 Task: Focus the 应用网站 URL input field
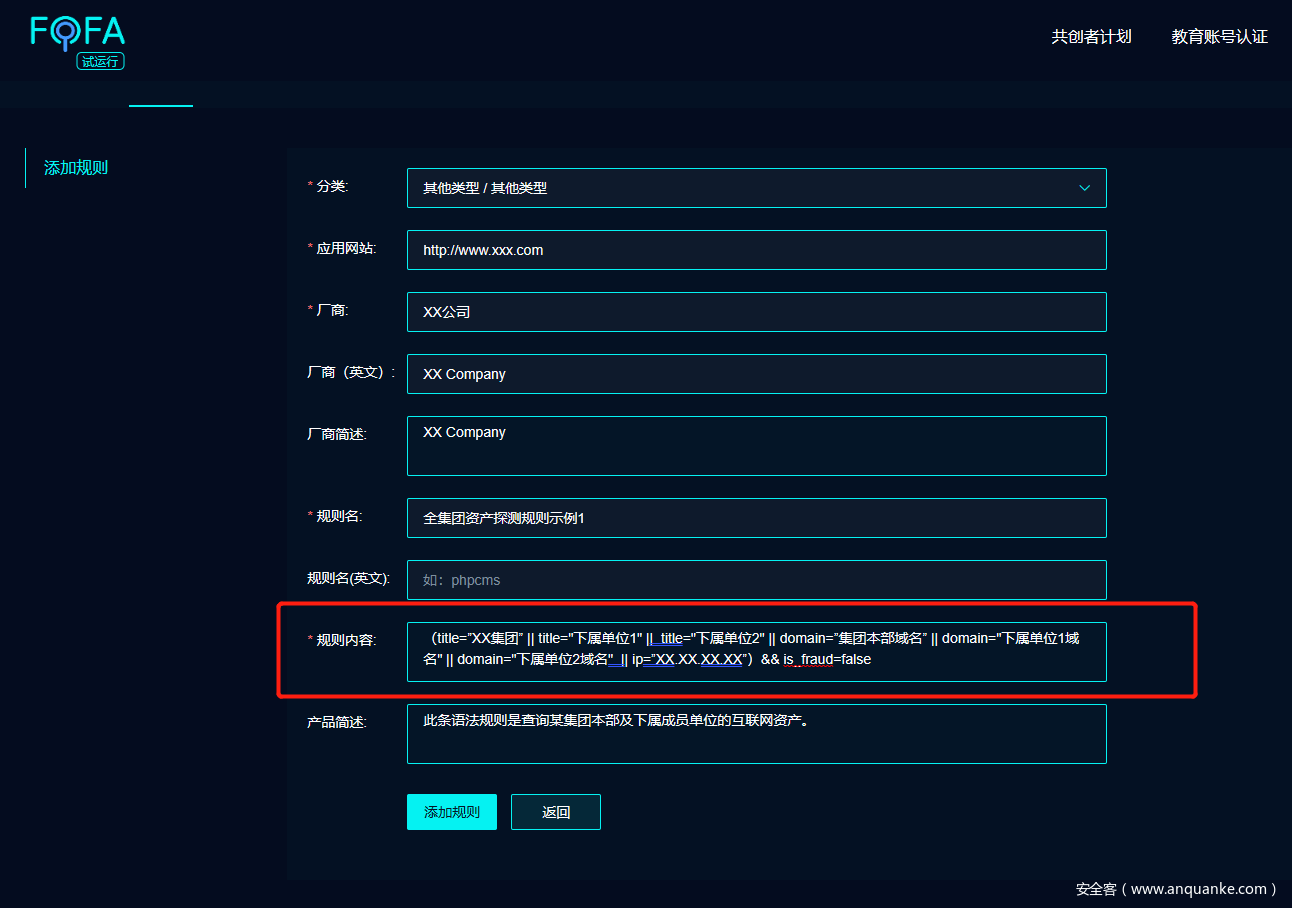click(756, 250)
